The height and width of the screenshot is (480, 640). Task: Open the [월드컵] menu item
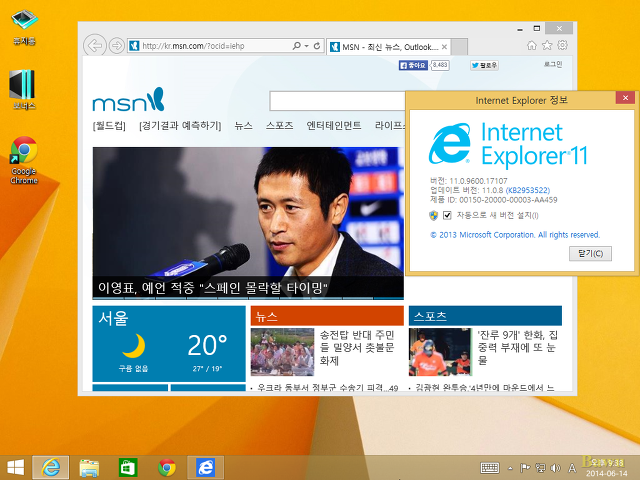pos(109,126)
